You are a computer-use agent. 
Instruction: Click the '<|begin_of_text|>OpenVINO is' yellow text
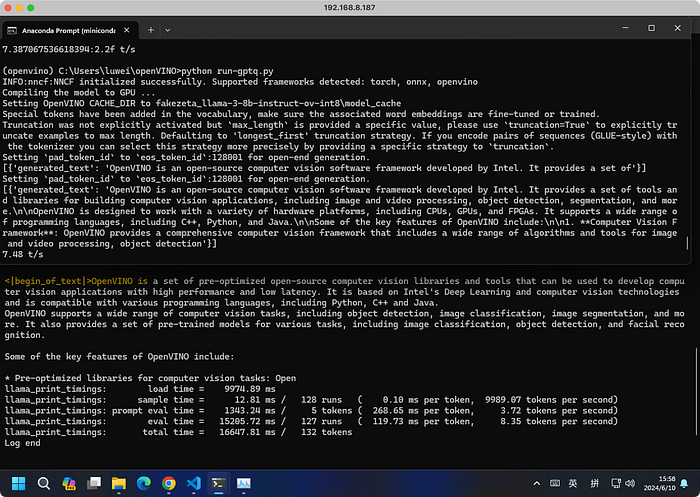76,281
